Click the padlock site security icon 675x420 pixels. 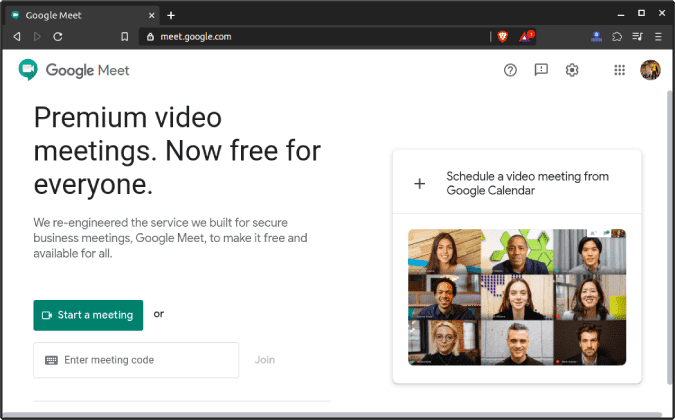point(150,37)
